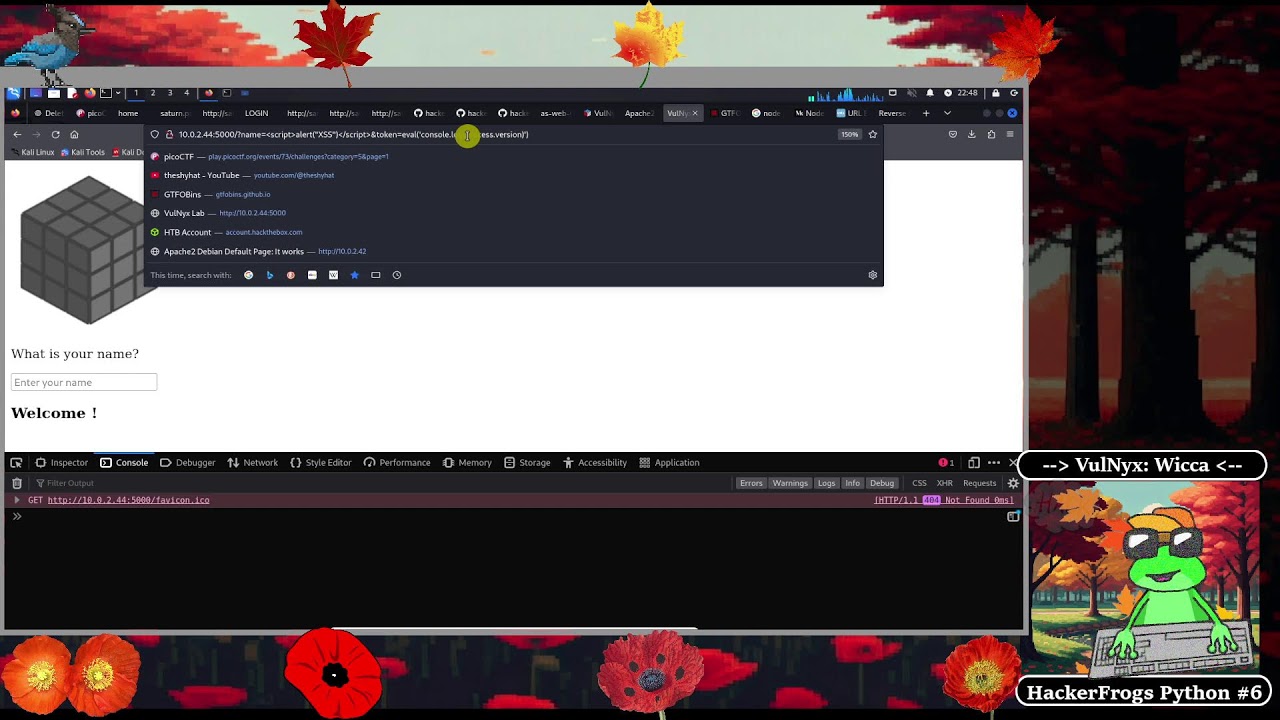Switch to the Performance tab
This screenshot has height=720, width=1280.
397,463
